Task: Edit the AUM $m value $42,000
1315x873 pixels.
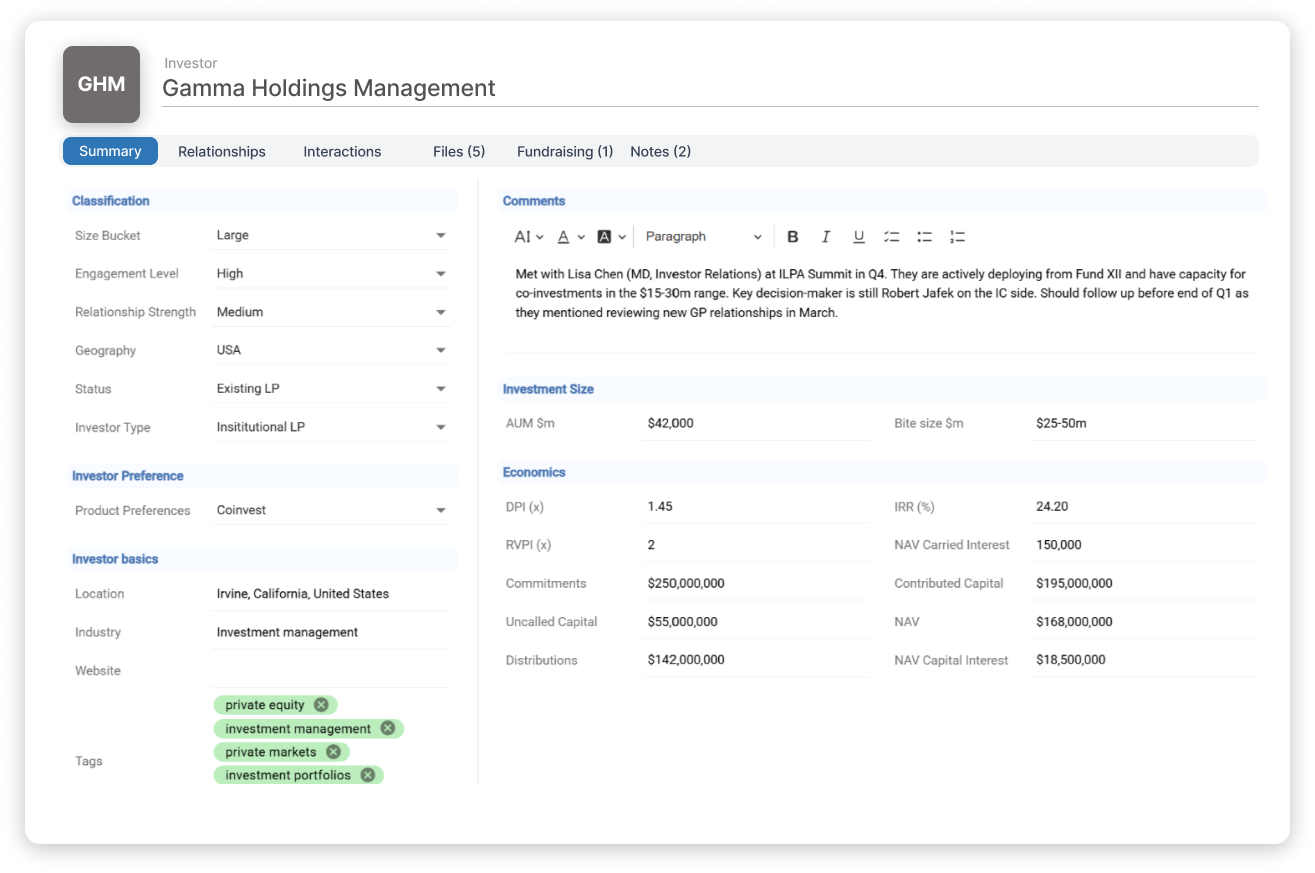Action: click(x=757, y=424)
